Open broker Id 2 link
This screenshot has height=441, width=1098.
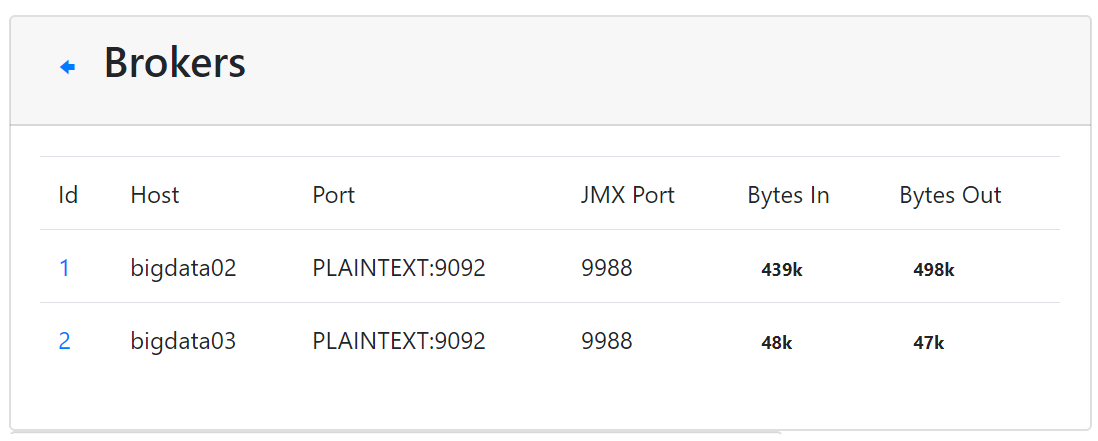tap(65, 341)
